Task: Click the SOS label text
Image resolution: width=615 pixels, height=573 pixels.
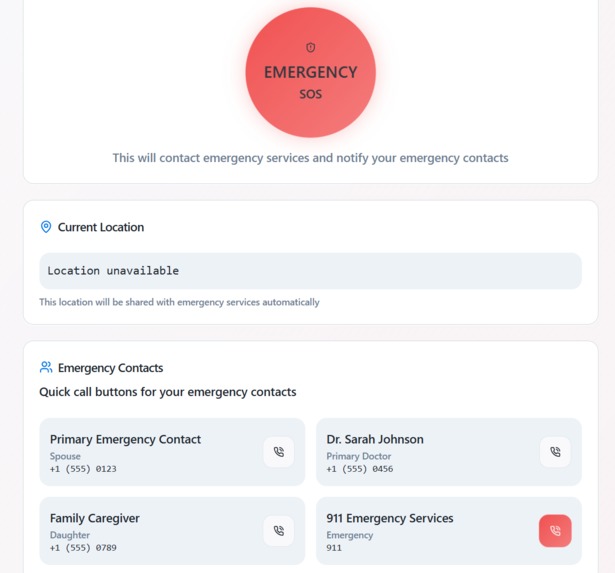Action: point(311,94)
